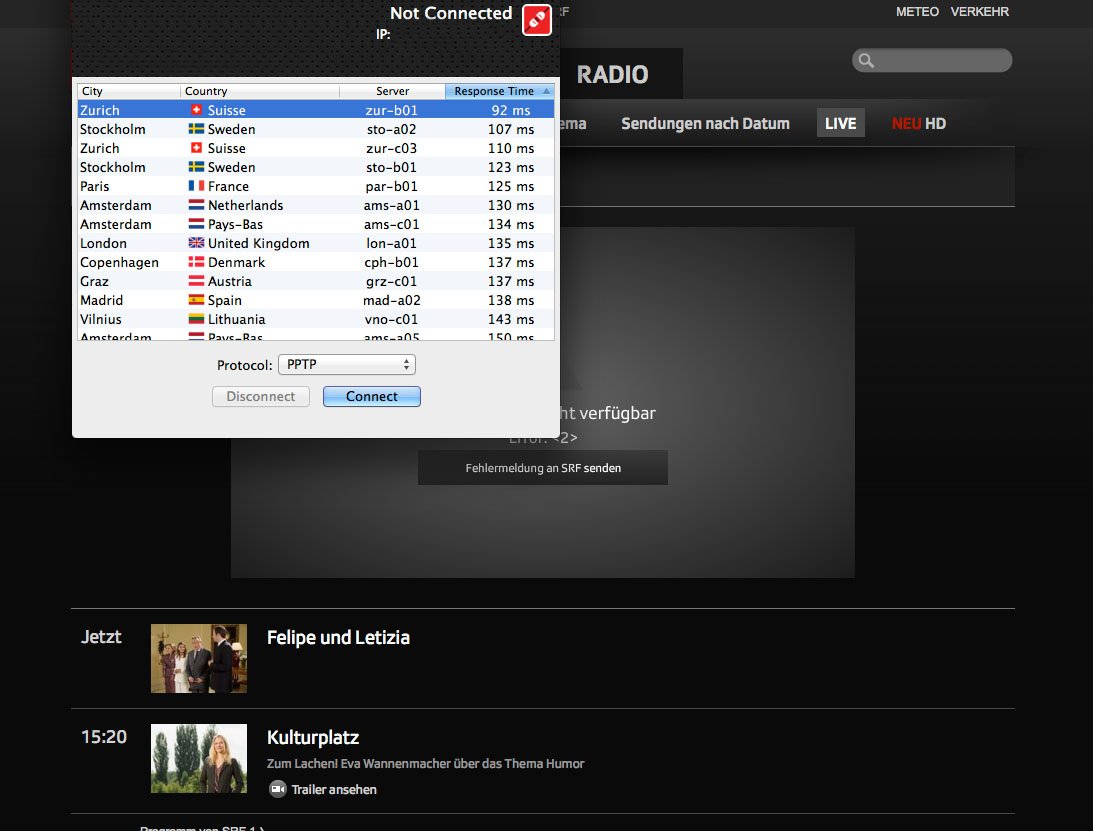Screen dimensions: 1093x831
Task: Open the VERKEHR link in the top bar
Action: pyautogui.click(x=979, y=12)
